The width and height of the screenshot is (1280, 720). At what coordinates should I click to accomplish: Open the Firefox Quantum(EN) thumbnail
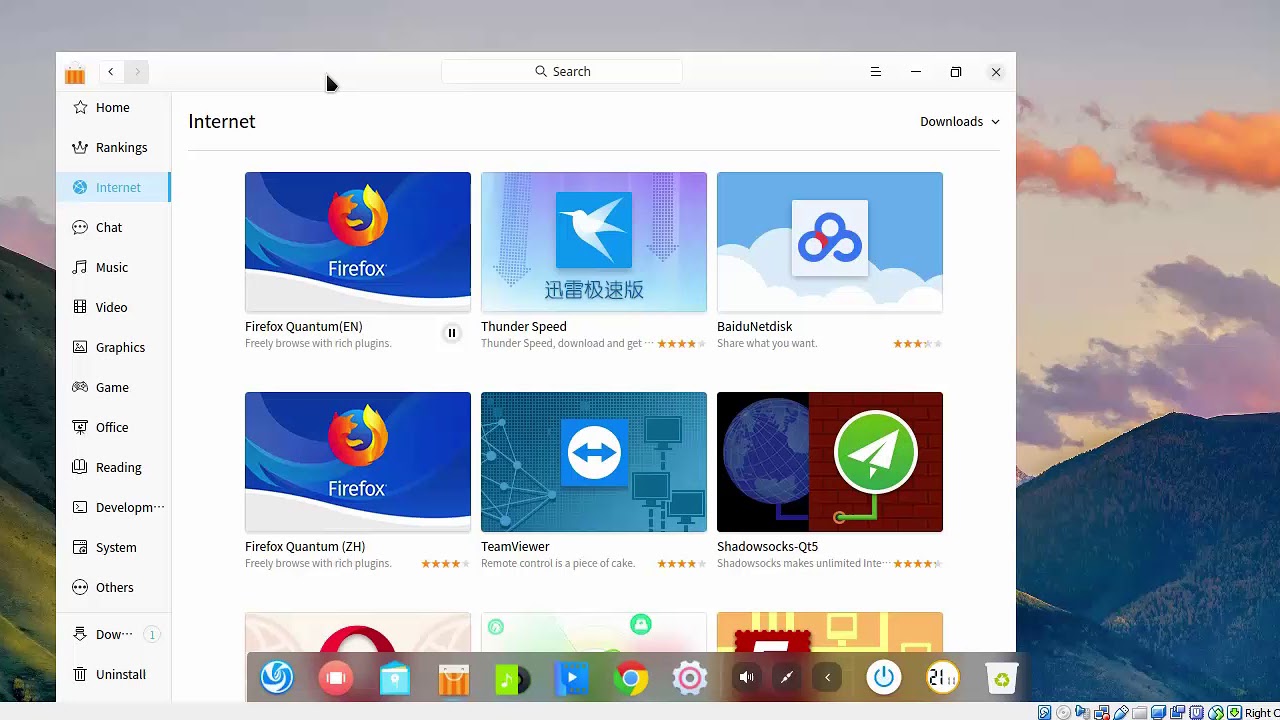click(x=358, y=242)
